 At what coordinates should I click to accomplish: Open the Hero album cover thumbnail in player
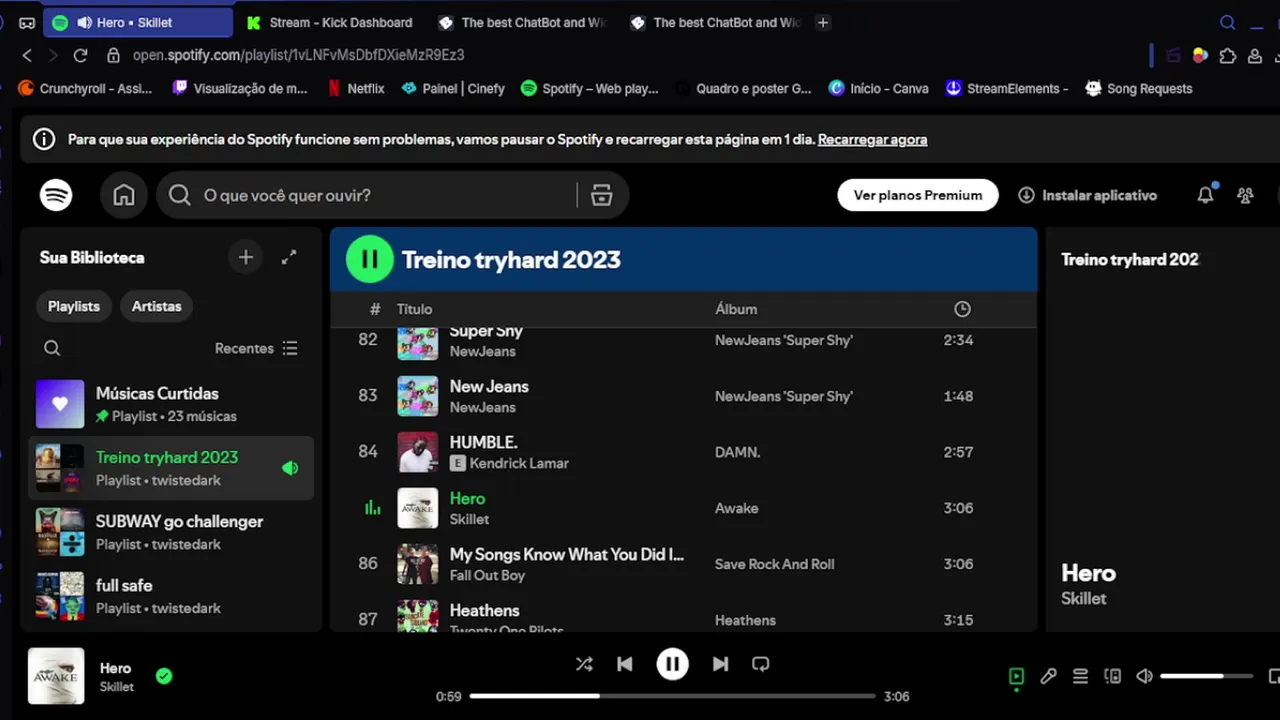click(x=56, y=676)
